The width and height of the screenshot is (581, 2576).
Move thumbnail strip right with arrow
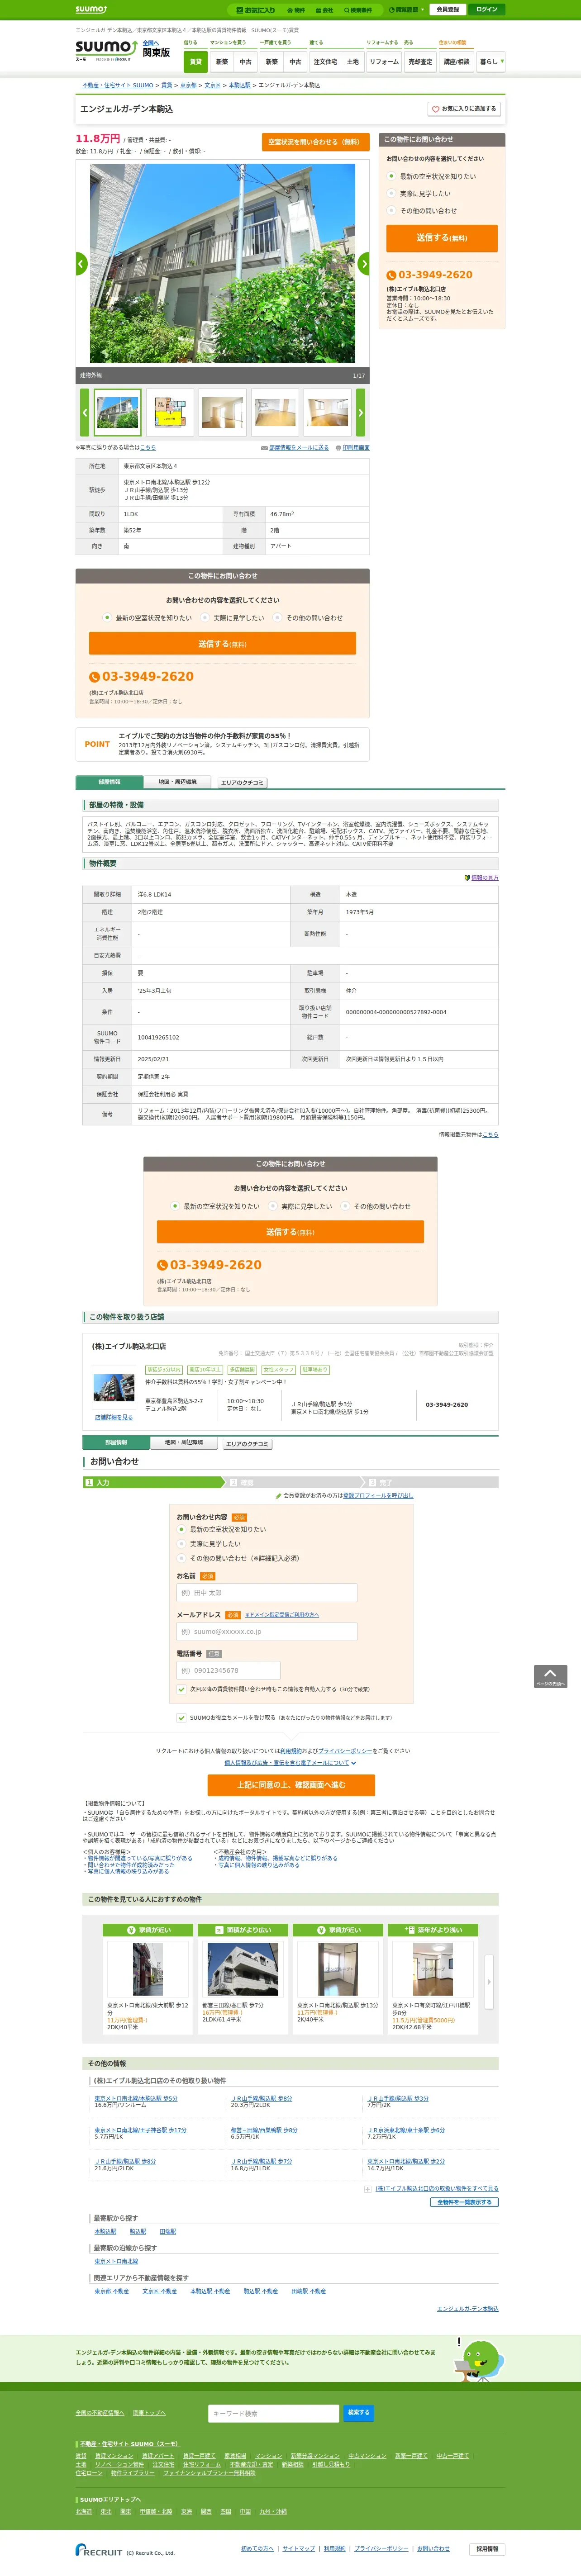coord(361,412)
